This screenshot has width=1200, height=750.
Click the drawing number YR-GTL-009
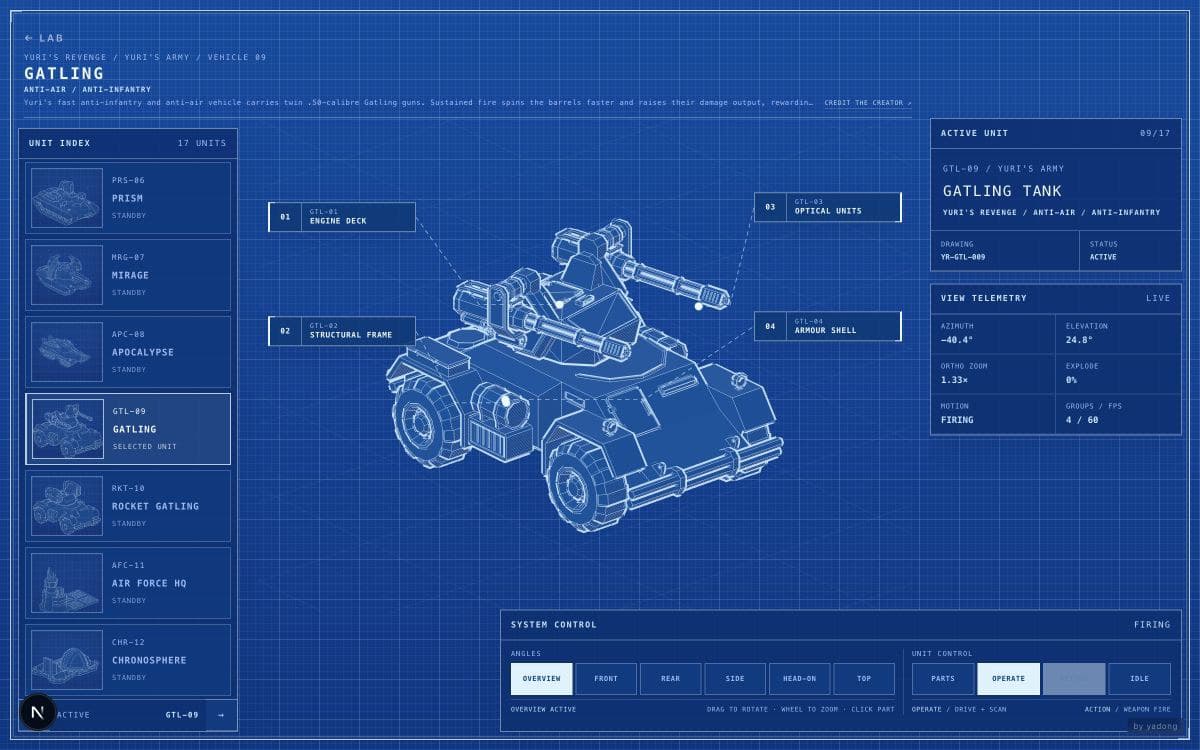tap(963, 257)
